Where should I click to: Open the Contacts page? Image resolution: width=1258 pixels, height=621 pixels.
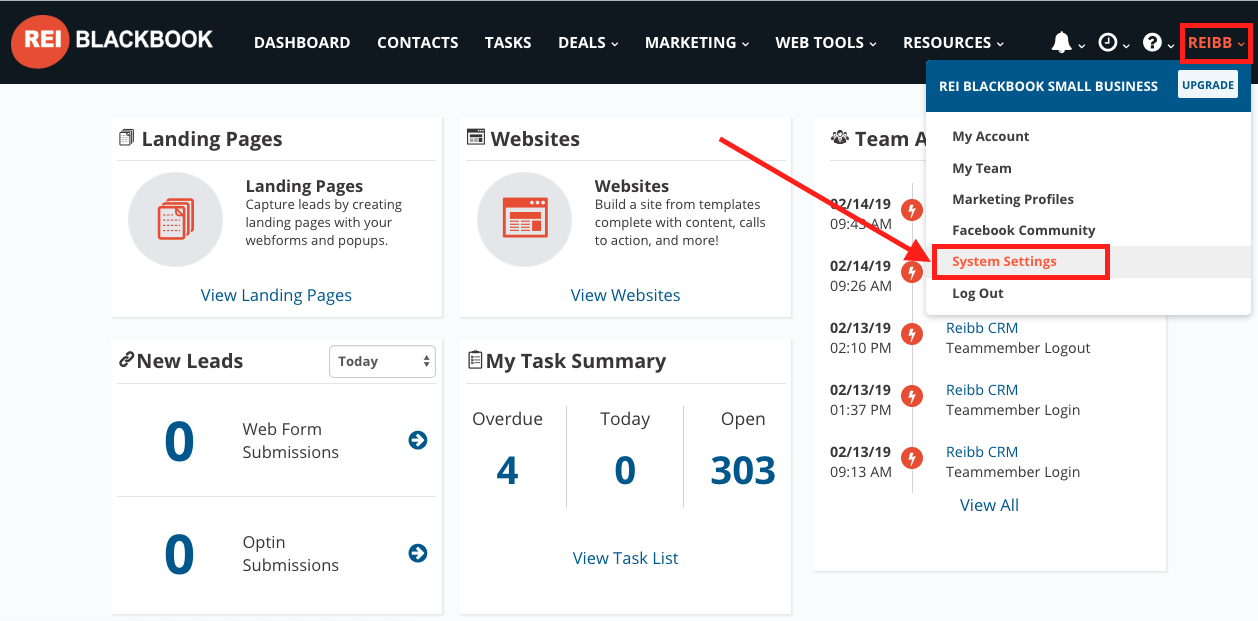418,42
